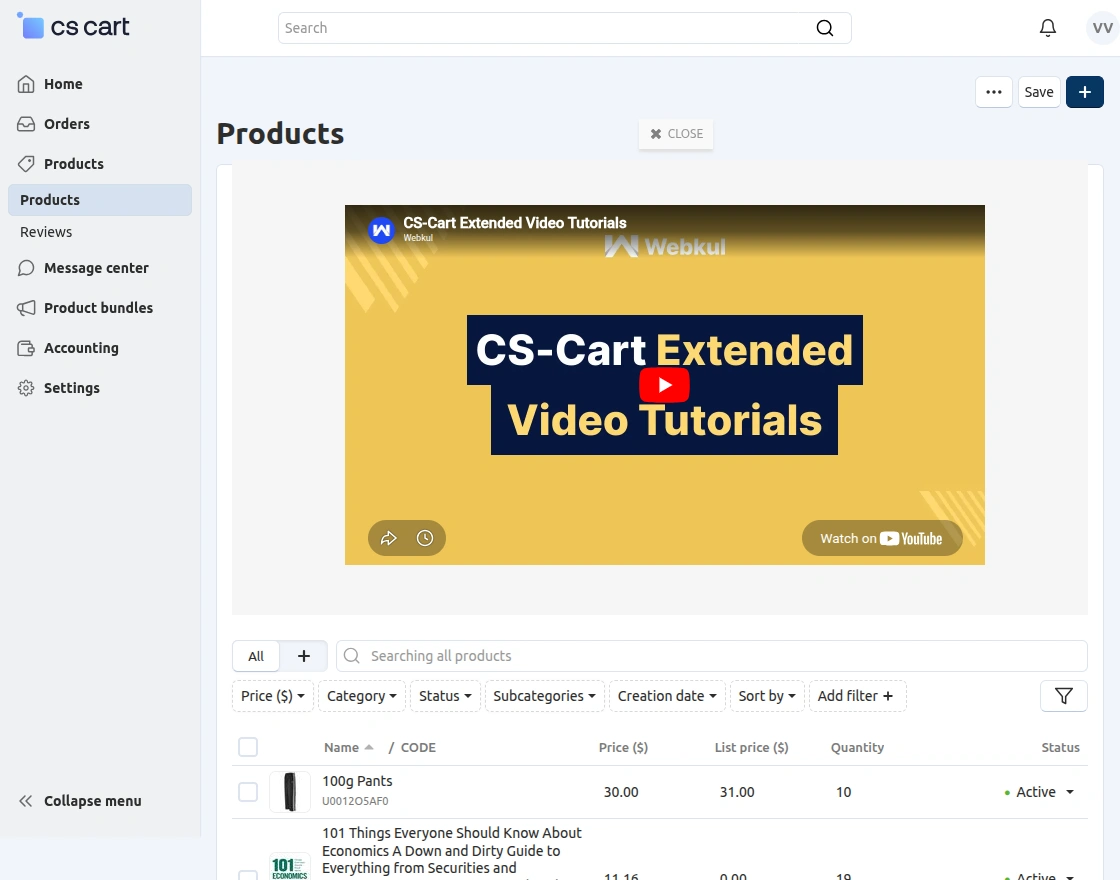Open the 100g Pants product link
1120x880 pixels.
click(357, 781)
